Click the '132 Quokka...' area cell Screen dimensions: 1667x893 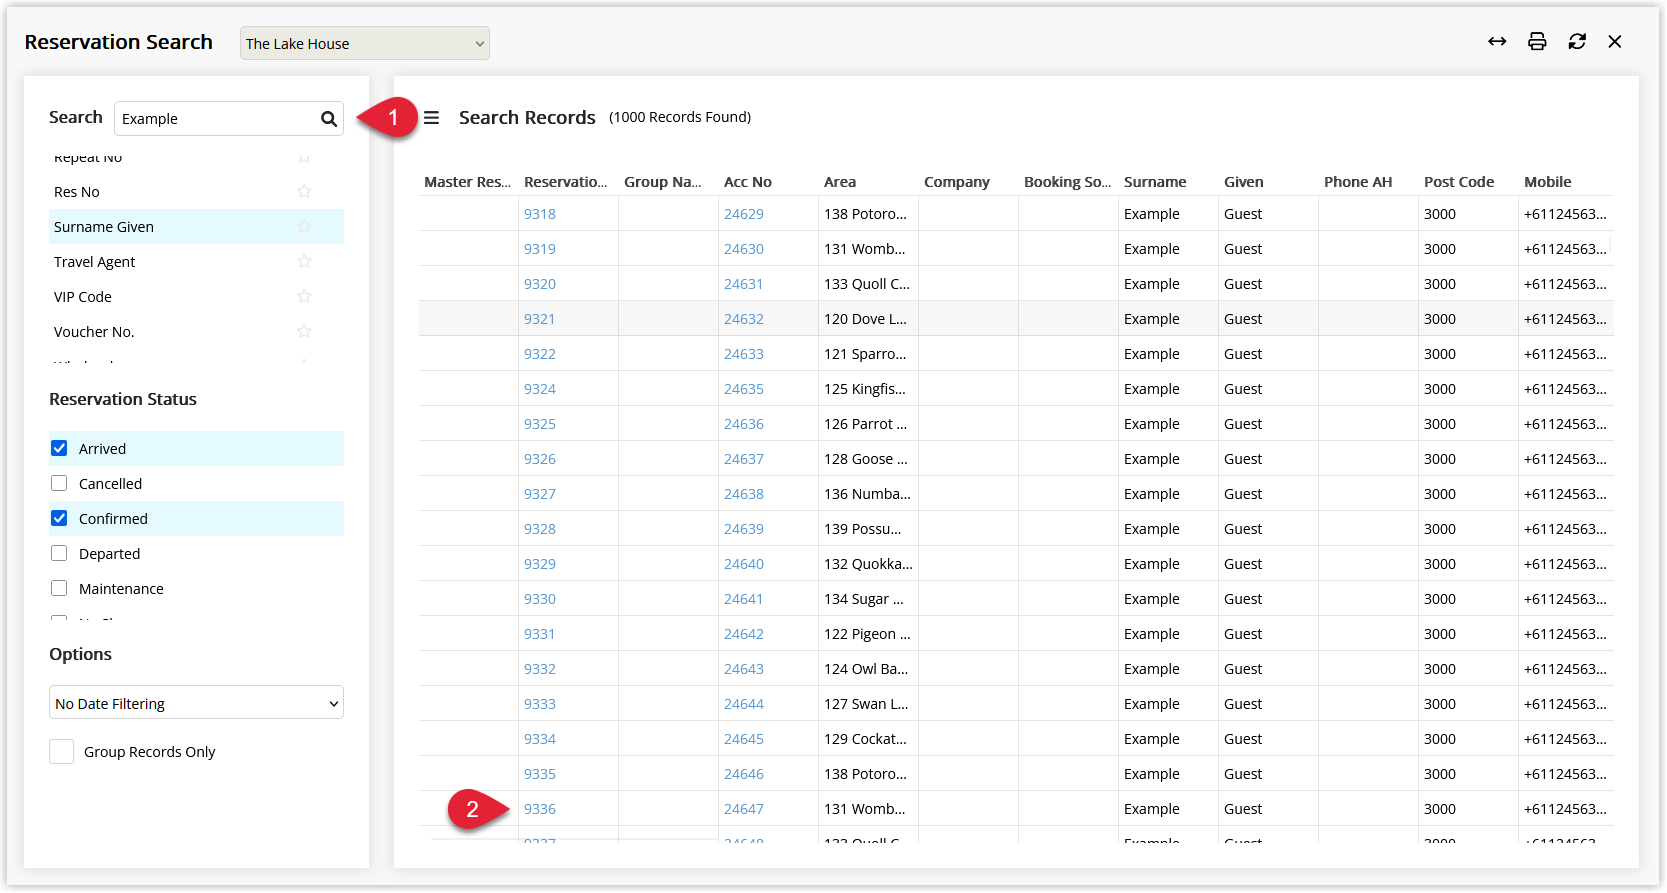pos(868,564)
